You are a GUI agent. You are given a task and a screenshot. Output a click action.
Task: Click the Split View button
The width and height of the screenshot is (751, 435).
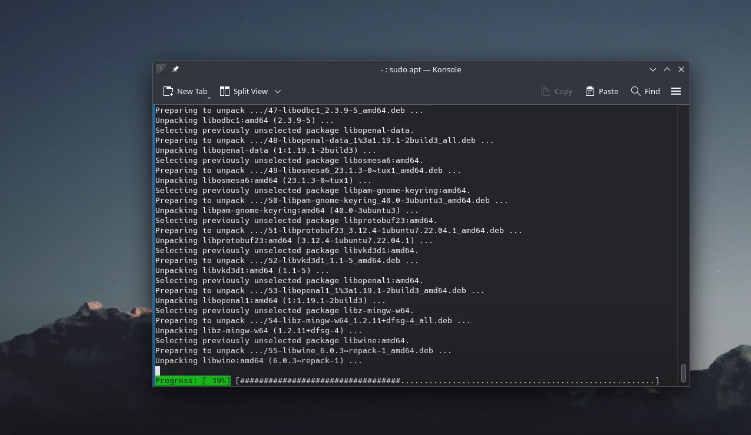pos(244,91)
